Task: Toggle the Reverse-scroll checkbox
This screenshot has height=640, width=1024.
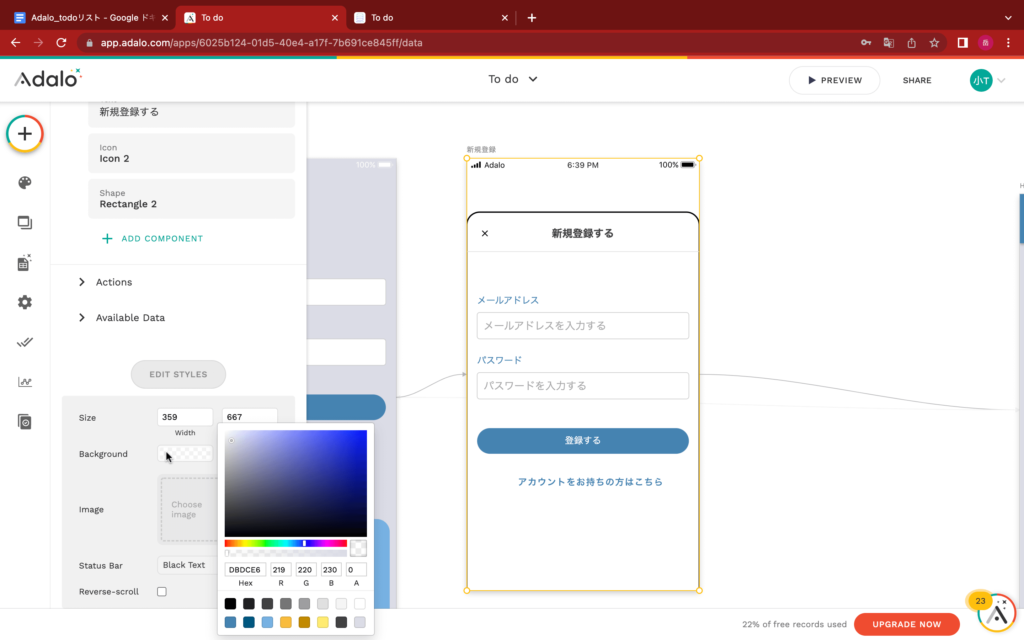Action: pos(161,591)
